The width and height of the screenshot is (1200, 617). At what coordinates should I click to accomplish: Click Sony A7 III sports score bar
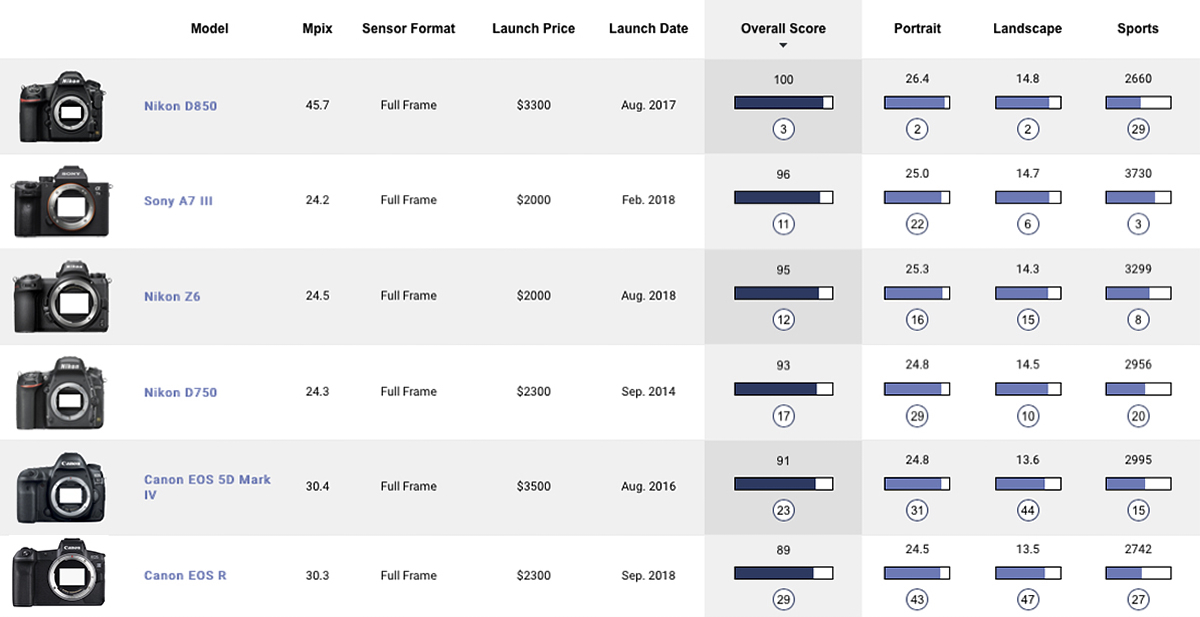(x=1138, y=198)
